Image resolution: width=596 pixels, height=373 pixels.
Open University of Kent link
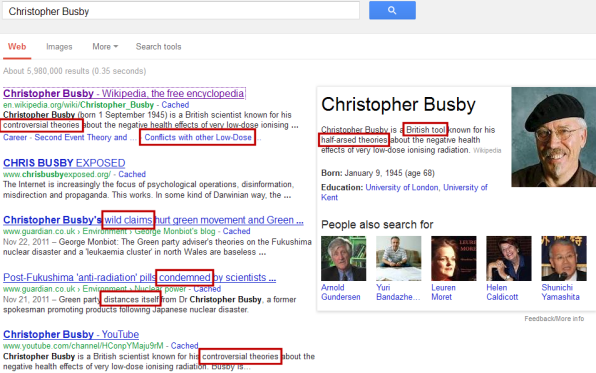pyautogui.click(x=404, y=192)
